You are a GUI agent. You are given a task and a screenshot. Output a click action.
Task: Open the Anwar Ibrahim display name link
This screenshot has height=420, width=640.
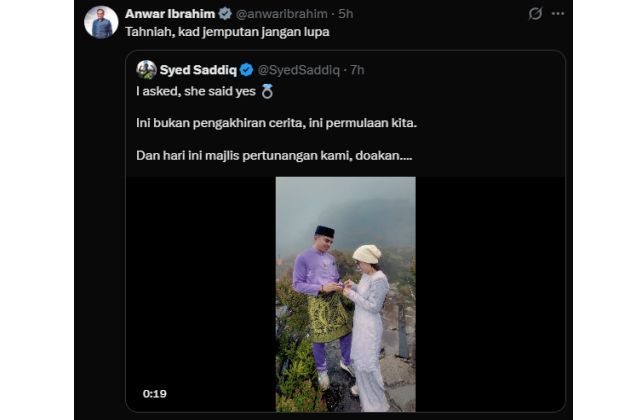pyautogui.click(x=170, y=14)
